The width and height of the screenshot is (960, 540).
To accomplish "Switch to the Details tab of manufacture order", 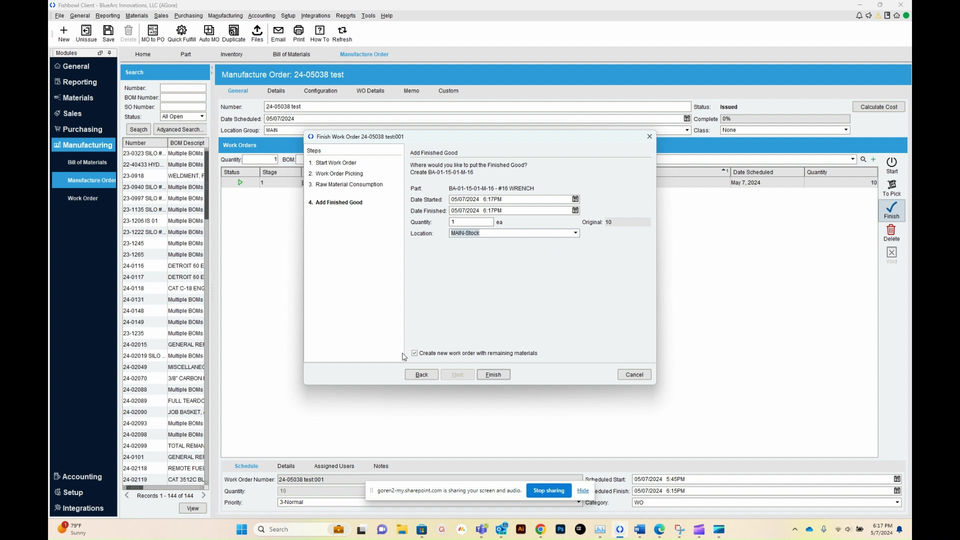I will click(276, 91).
